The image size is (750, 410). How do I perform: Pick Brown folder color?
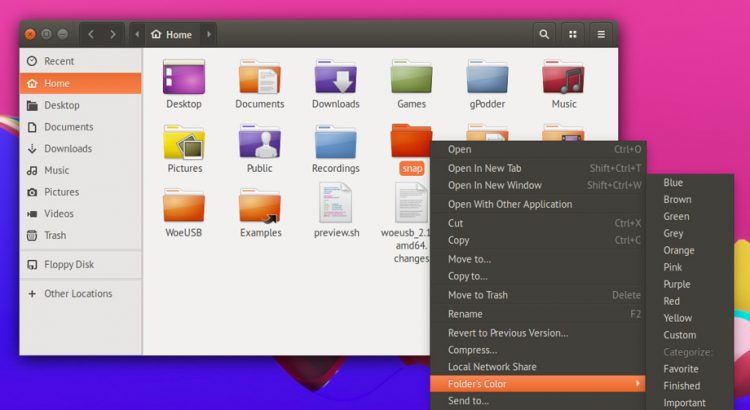pos(691,199)
